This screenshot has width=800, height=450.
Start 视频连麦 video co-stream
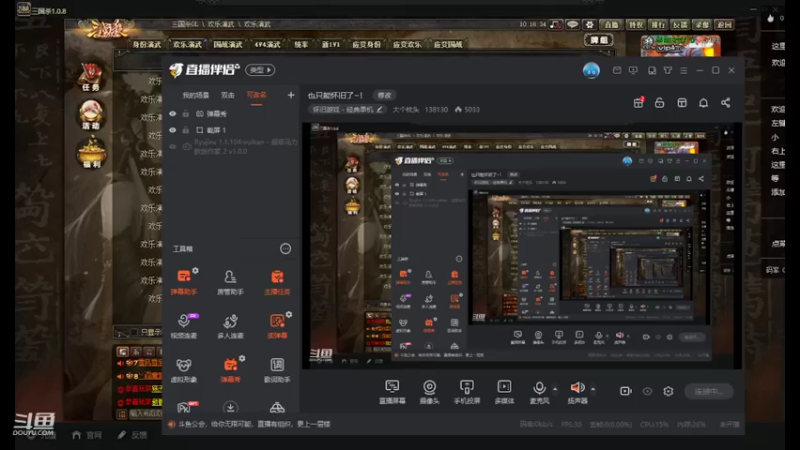click(x=184, y=326)
